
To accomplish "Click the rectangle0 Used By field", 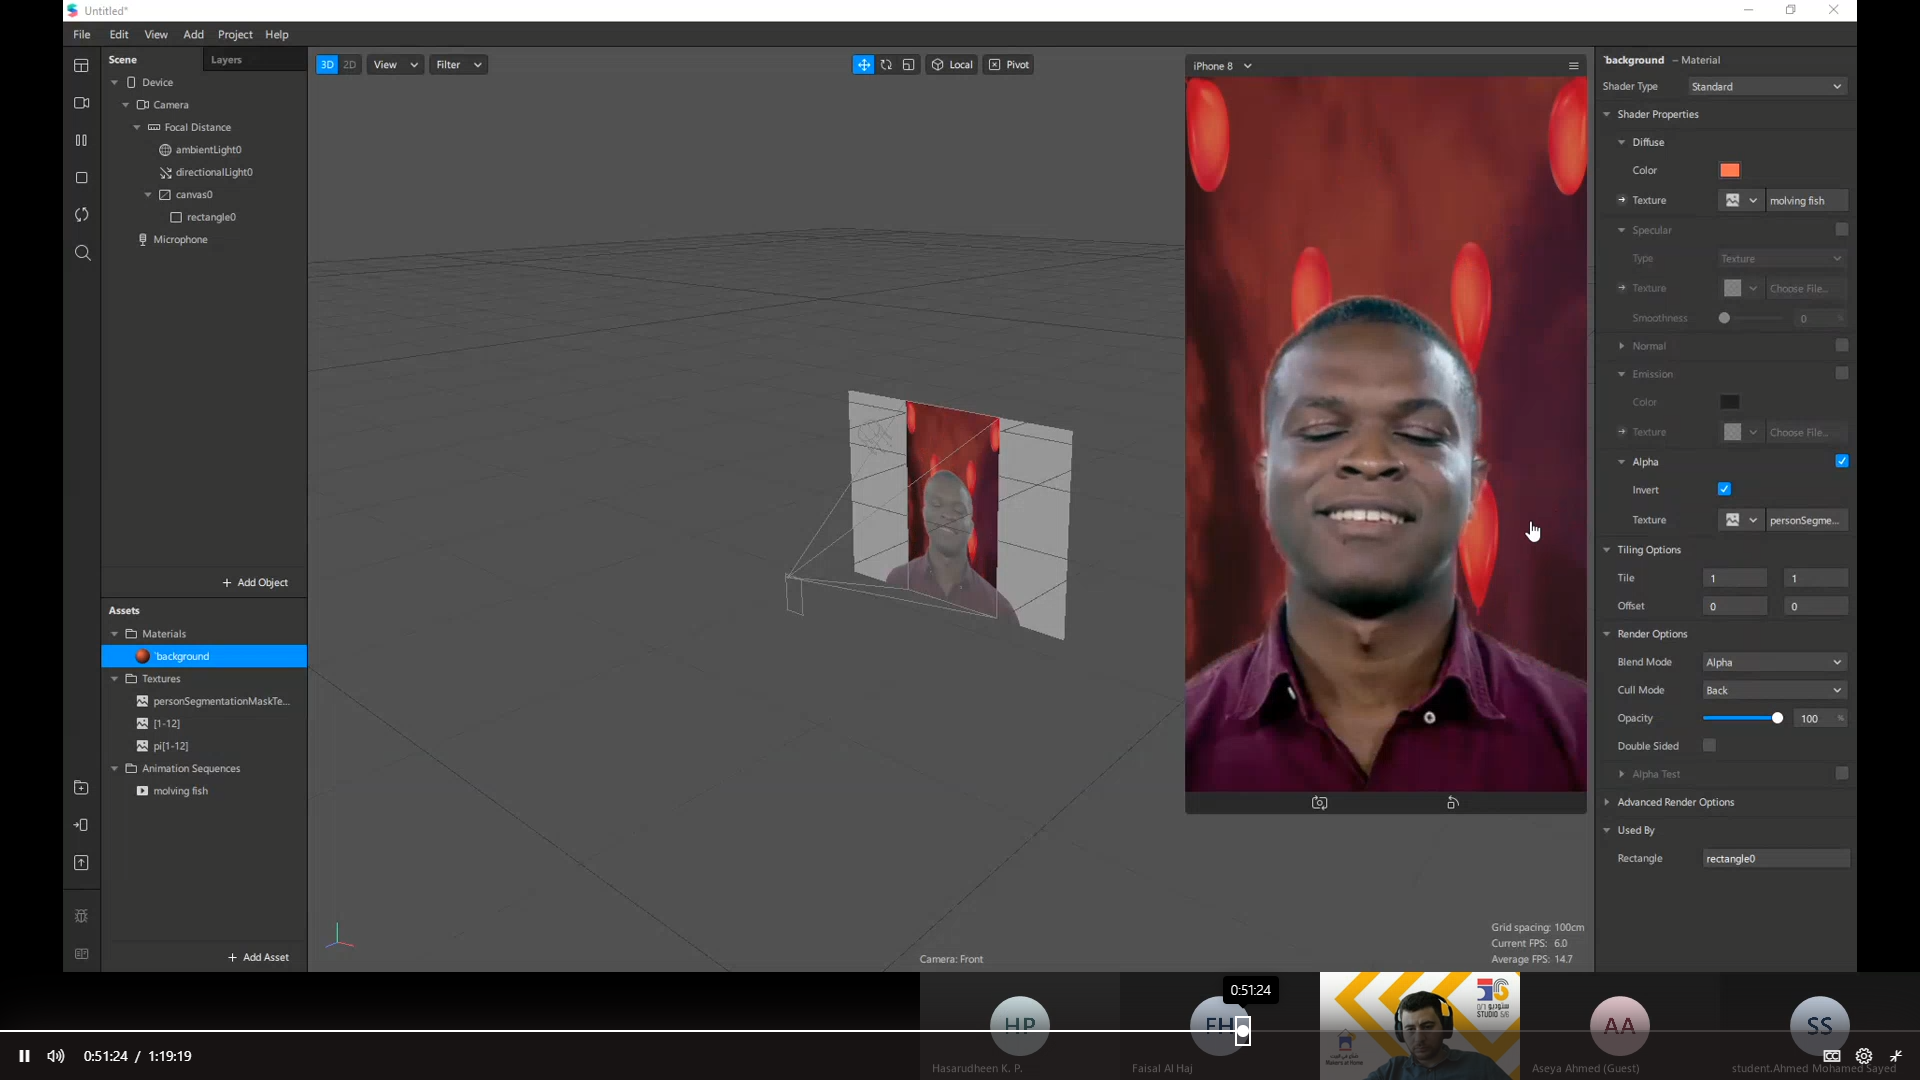I will [x=1776, y=859].
